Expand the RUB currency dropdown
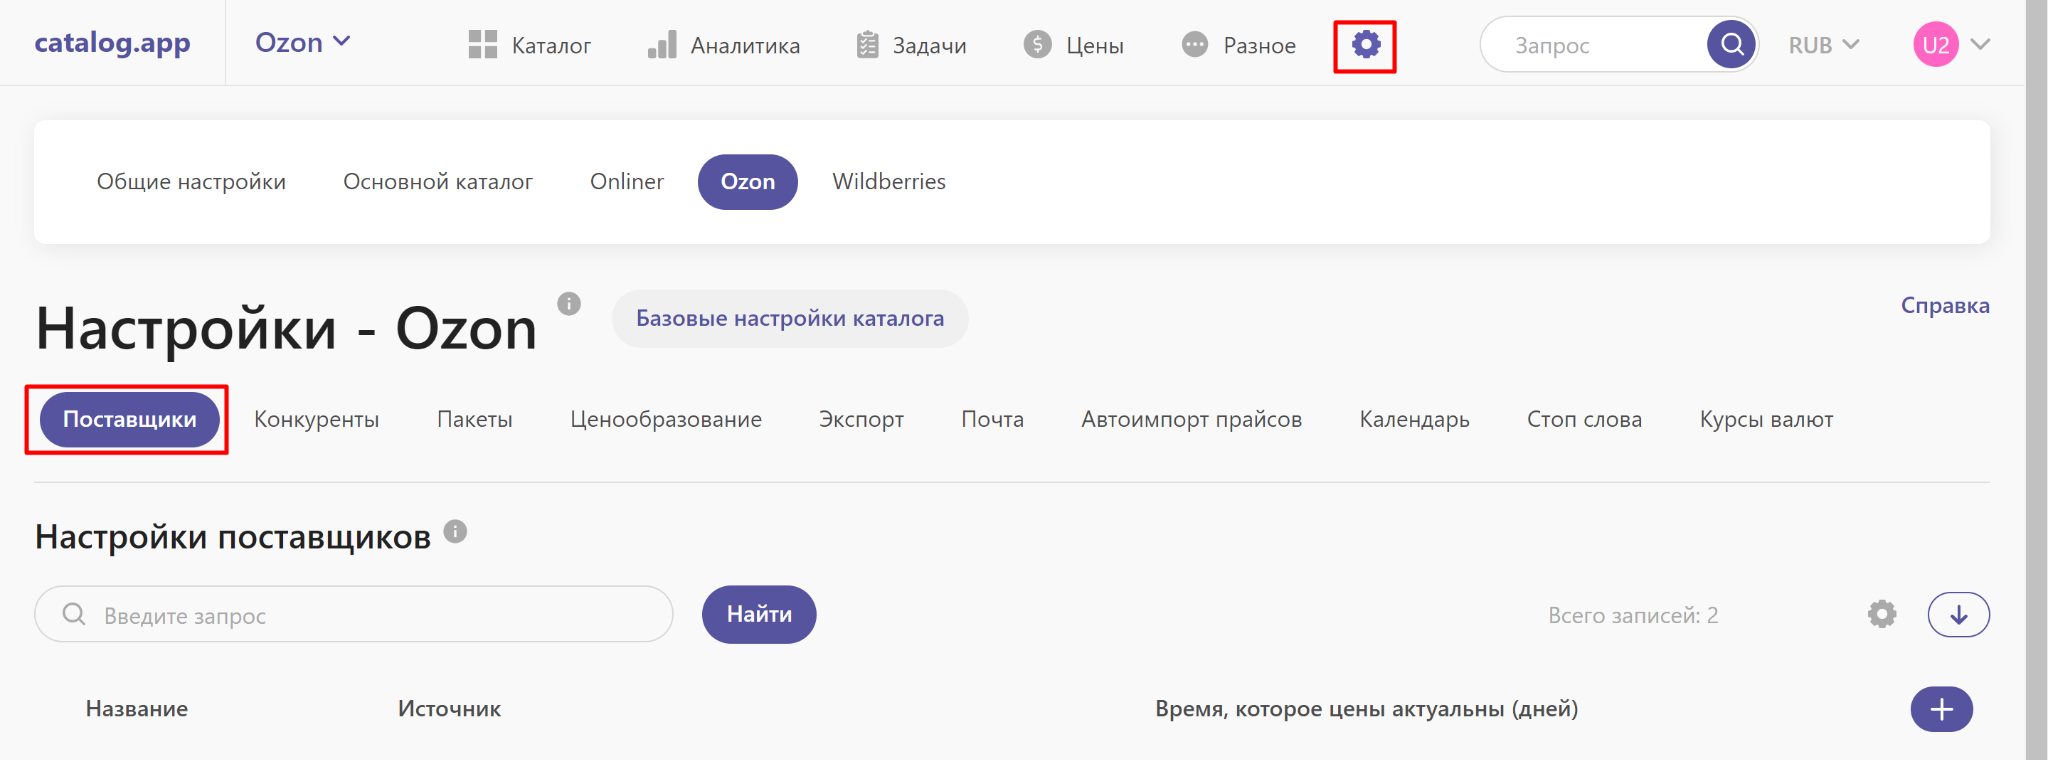The height and width of the screenshot is (760, 2048). click(1823, 45)
